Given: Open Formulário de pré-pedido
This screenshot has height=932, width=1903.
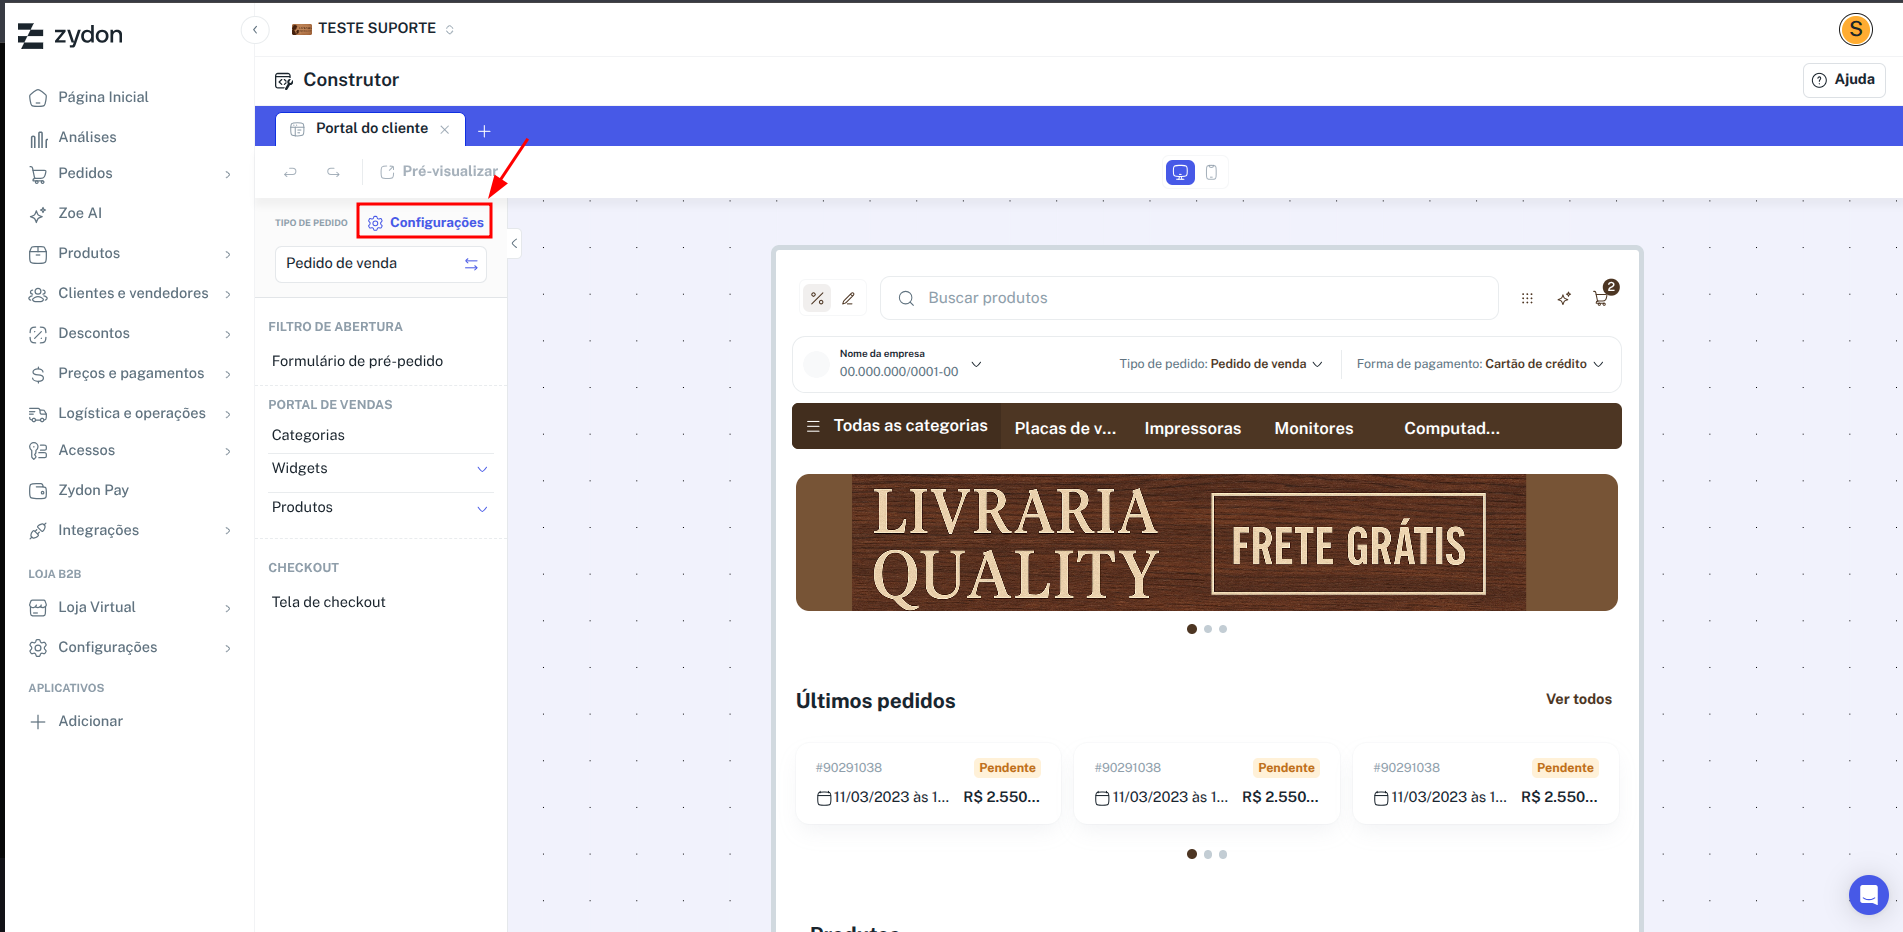Looking at the screenshot, I should 357,361.
